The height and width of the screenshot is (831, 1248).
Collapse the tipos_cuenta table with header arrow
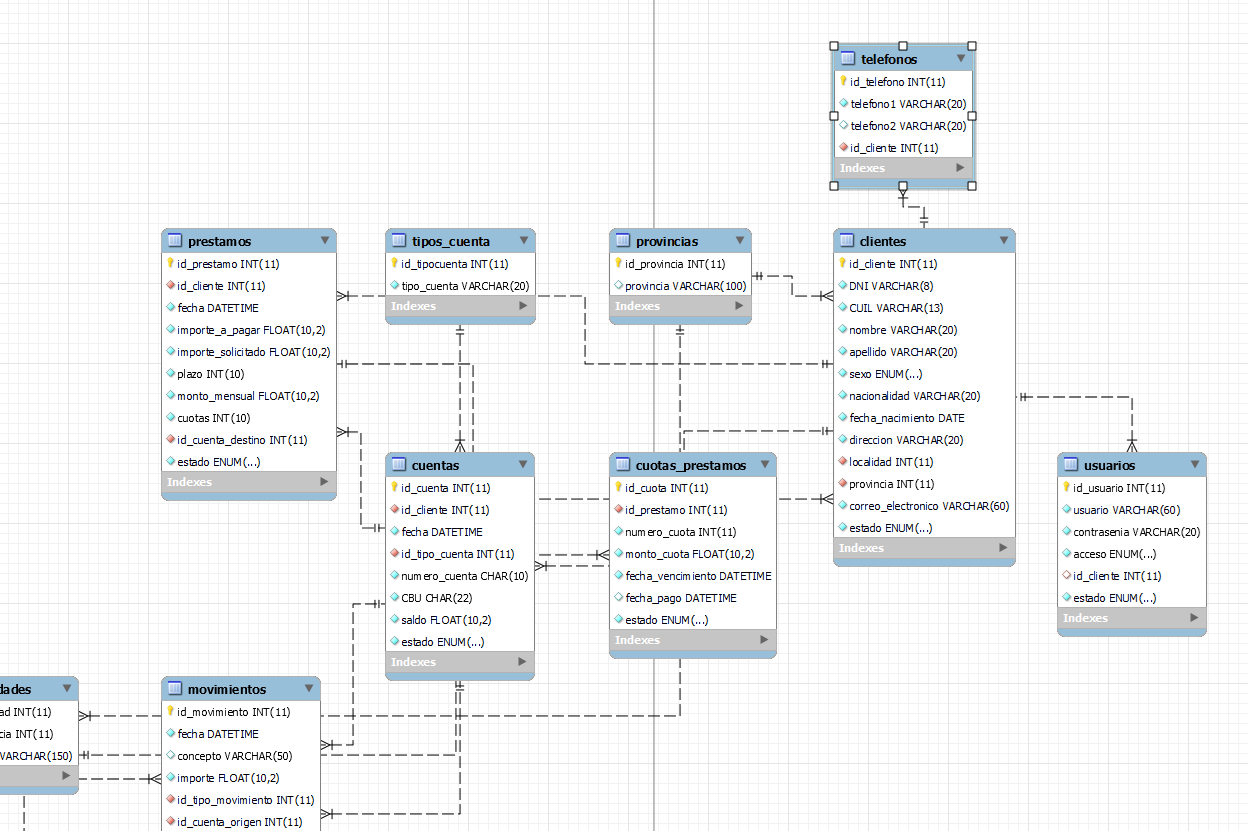point(523,241)
